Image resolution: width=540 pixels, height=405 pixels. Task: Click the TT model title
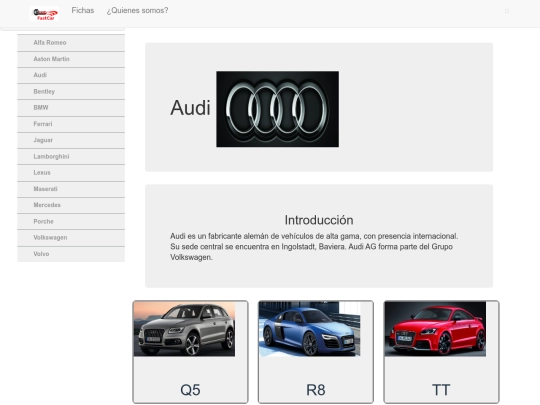click(x=441, y=390)
